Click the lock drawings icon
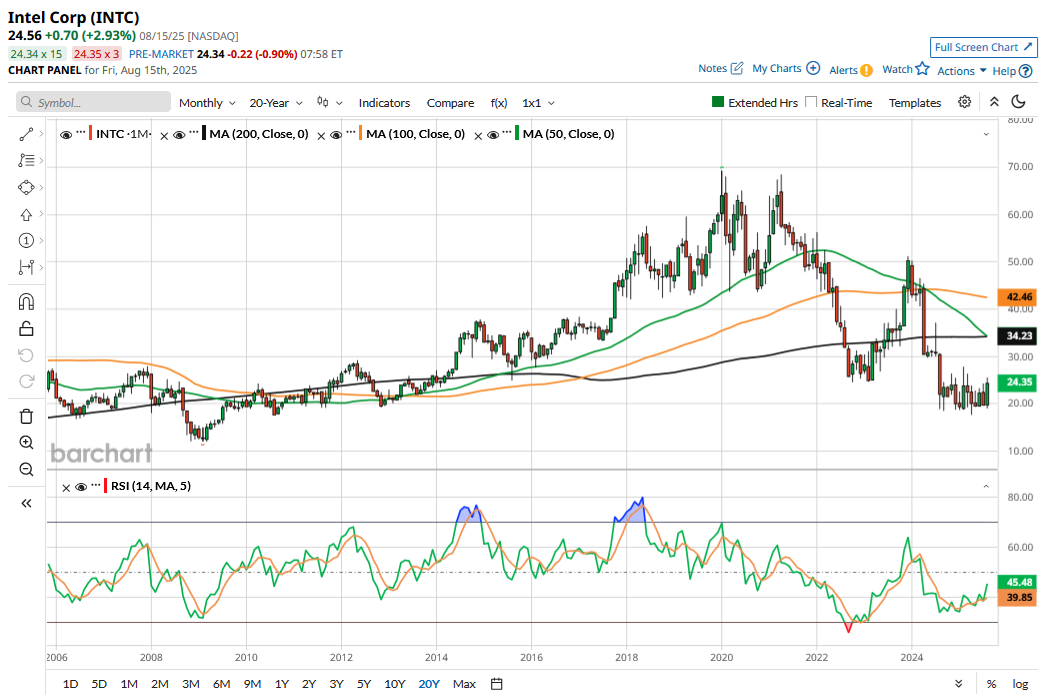Viewport: 1050px width, 699px height. coord(26,329)
